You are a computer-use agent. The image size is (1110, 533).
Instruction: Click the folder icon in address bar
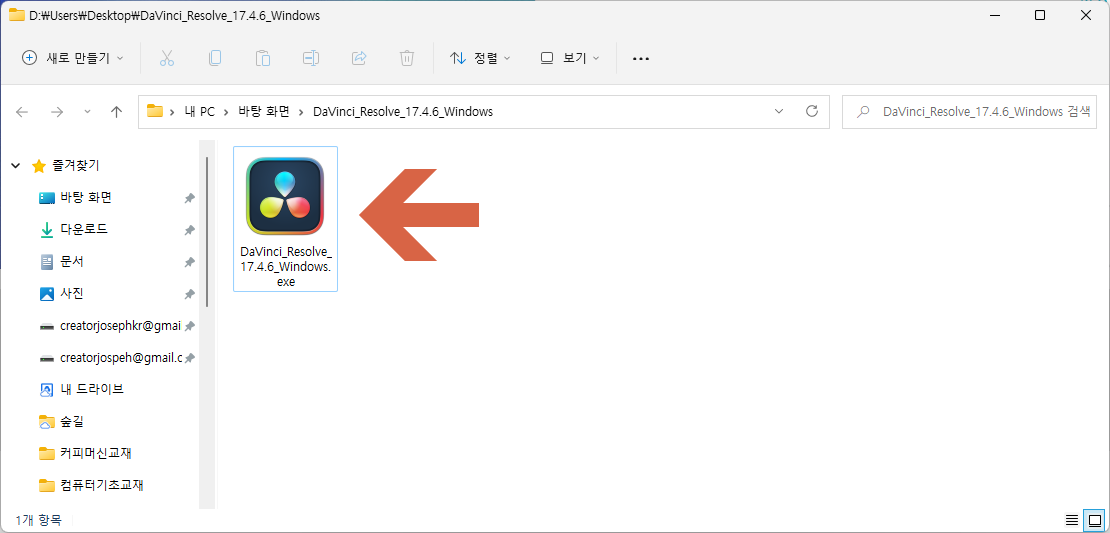tap(154, 111)
